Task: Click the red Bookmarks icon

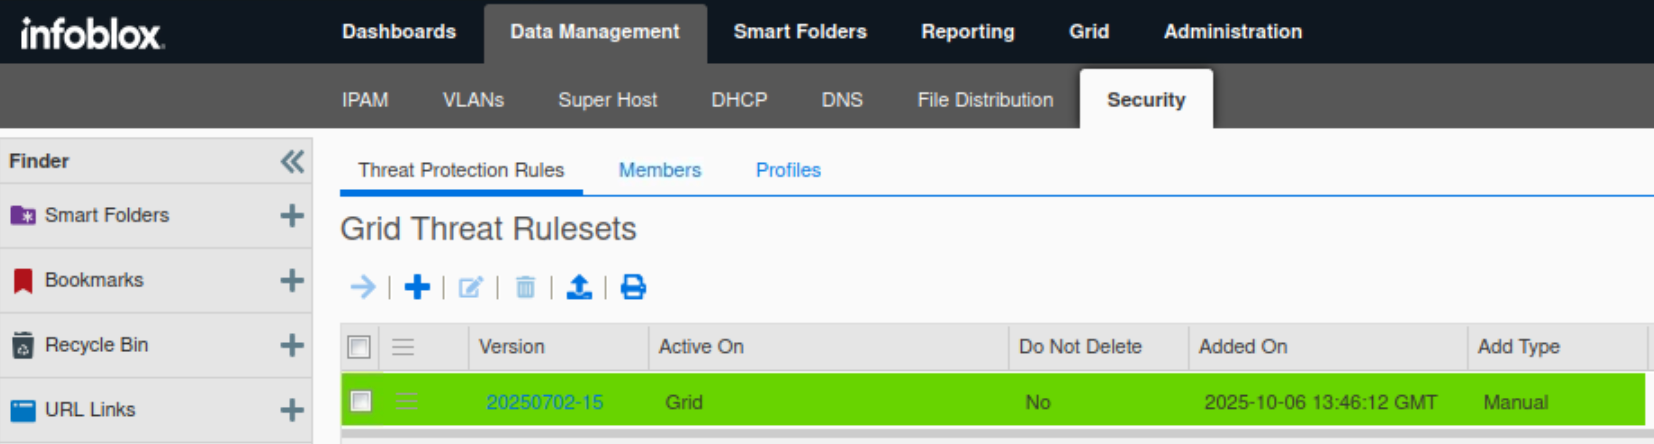Action: 23,280
